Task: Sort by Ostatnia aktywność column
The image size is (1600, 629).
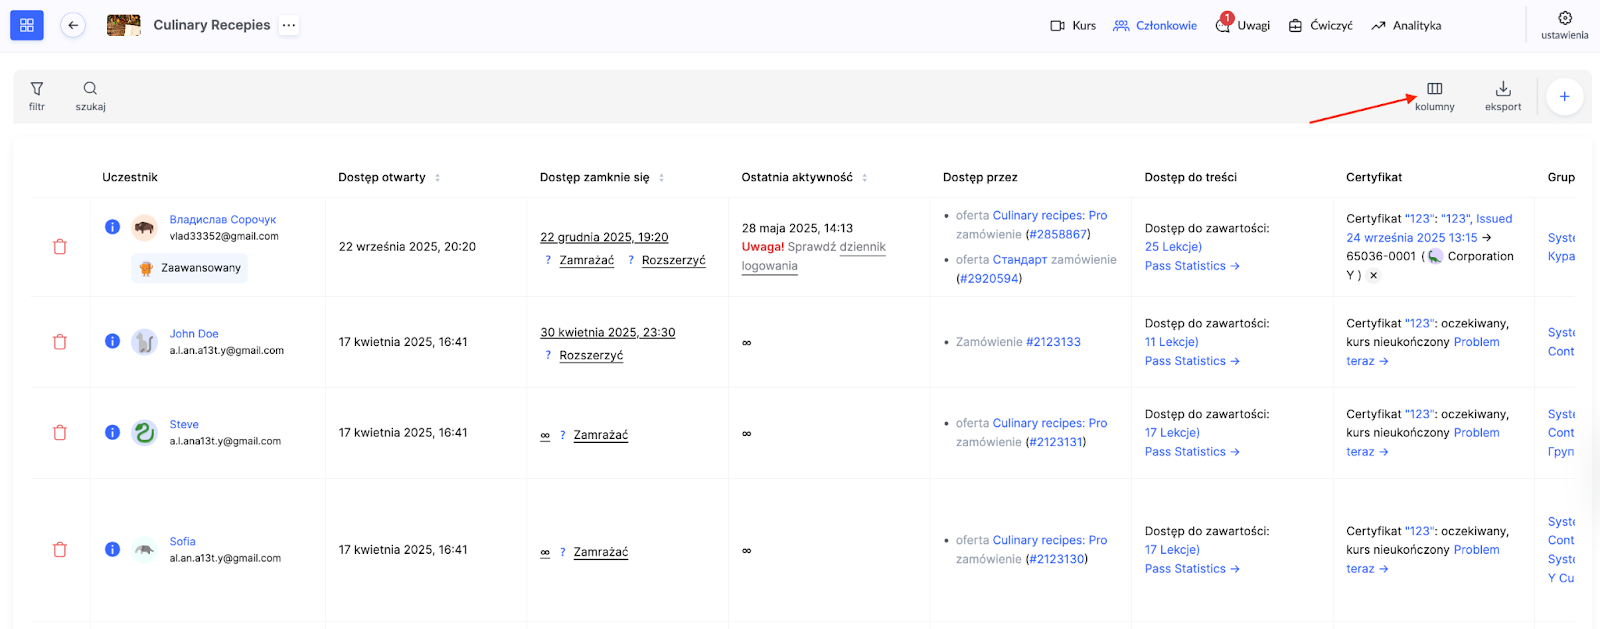Action: click(864, 178)
